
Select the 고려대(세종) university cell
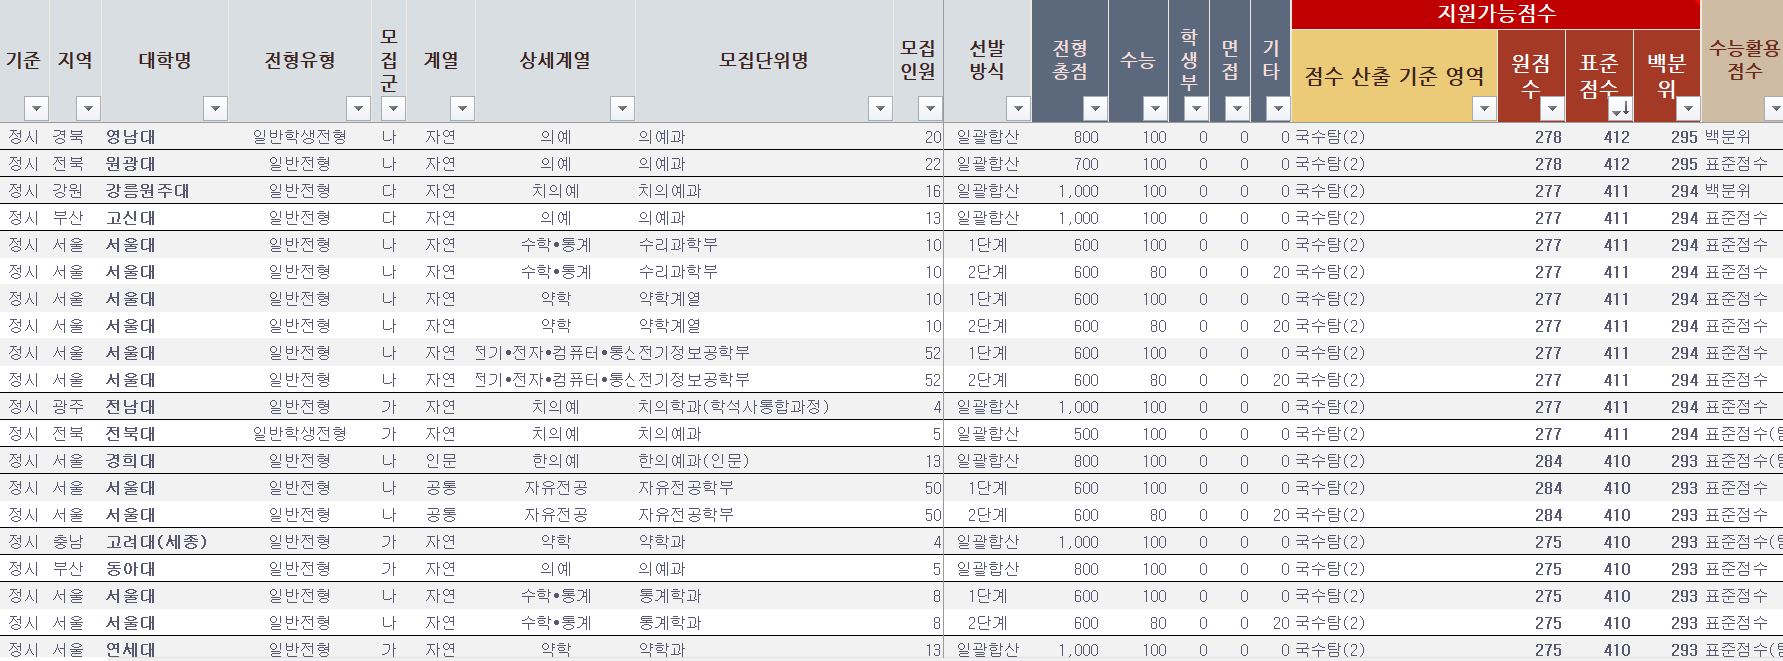tap(165, 542)
